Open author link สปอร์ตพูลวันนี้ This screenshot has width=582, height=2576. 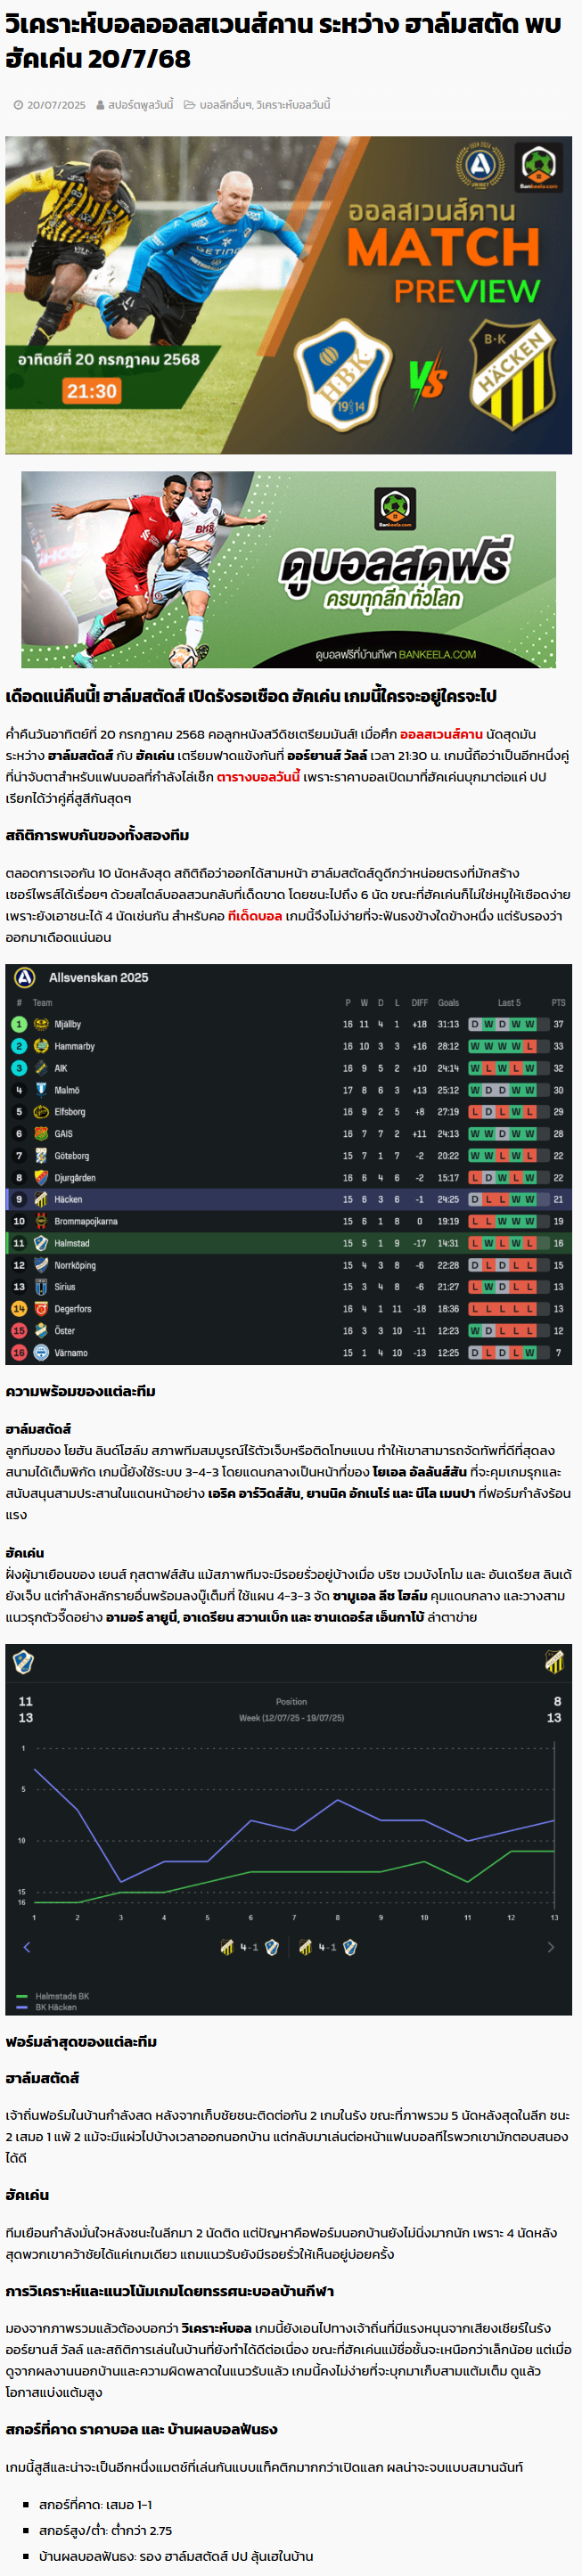(141, 105)
